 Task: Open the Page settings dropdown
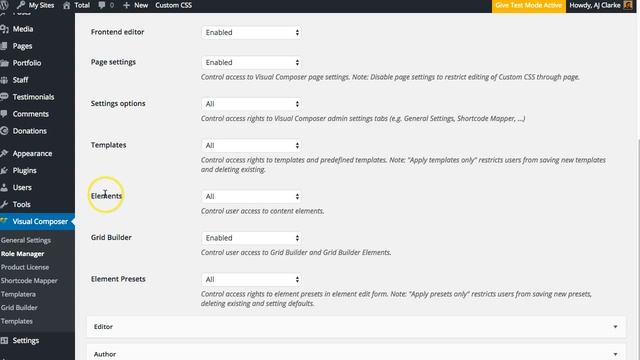251,62
